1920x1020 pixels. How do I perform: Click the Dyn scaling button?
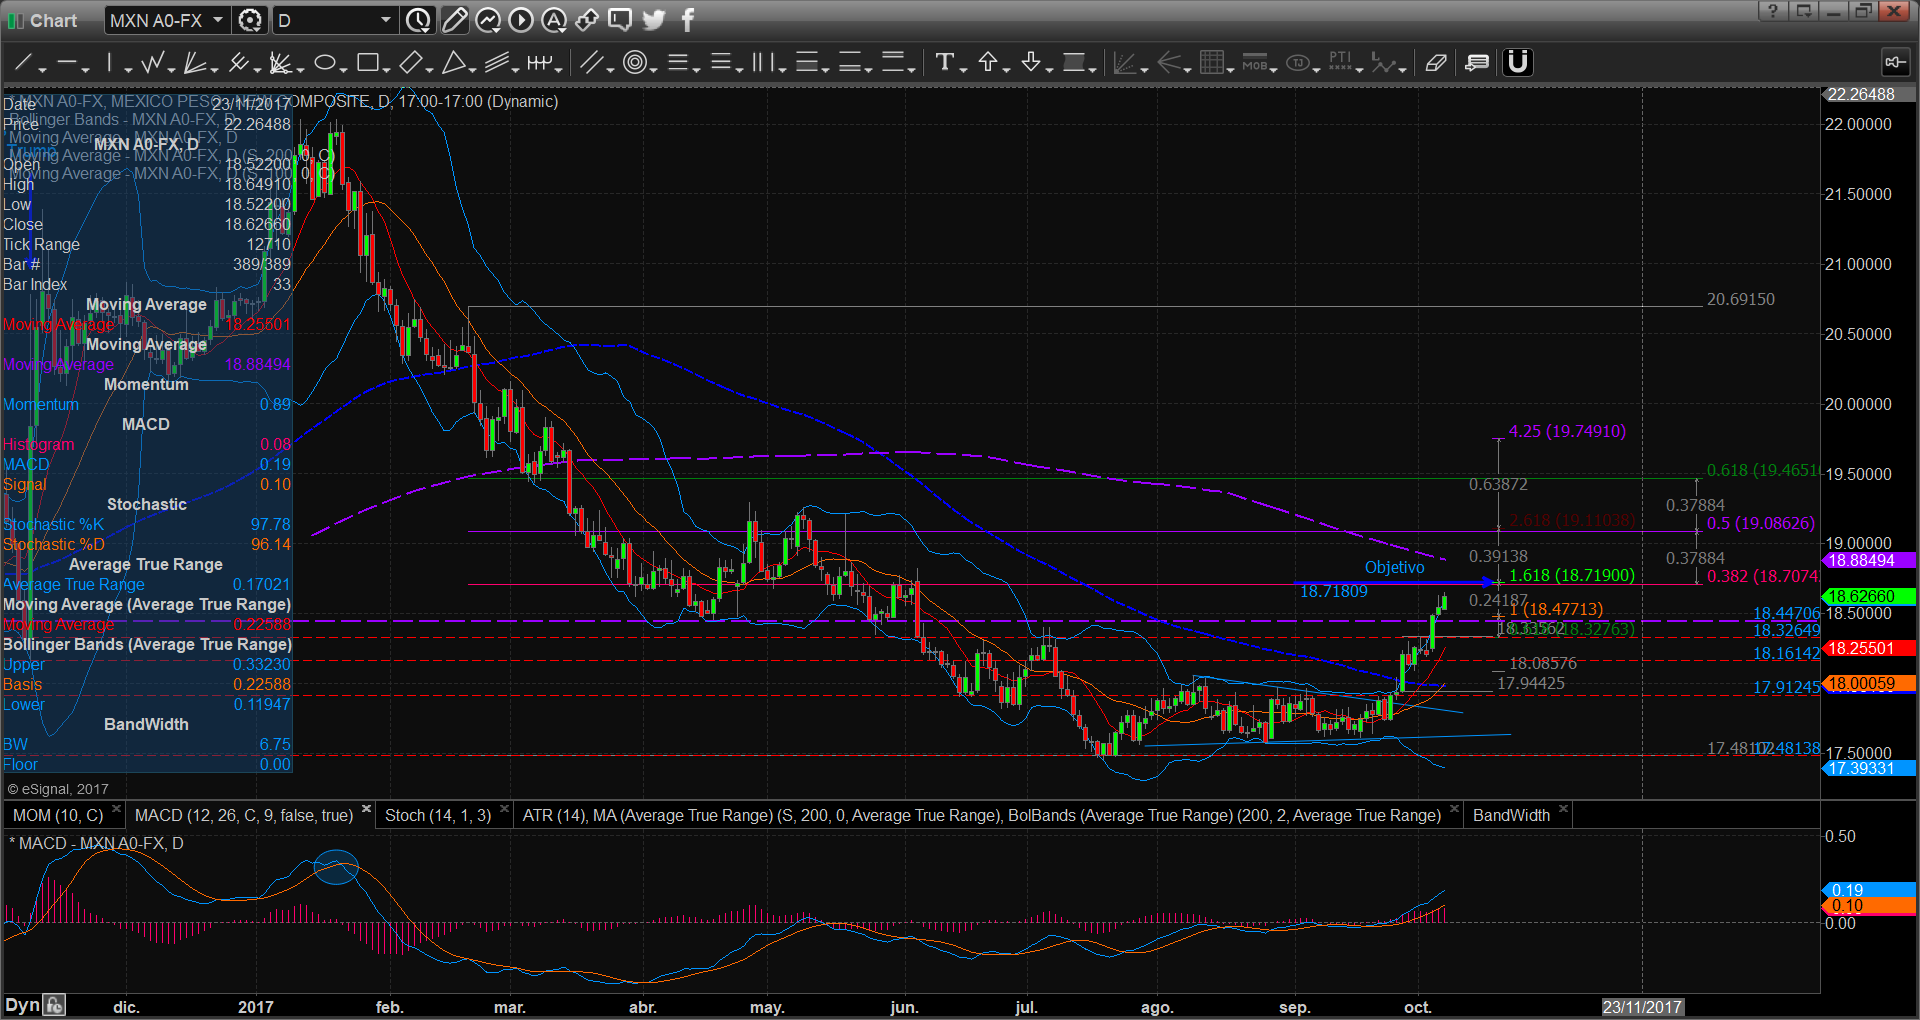point(22,1005)
